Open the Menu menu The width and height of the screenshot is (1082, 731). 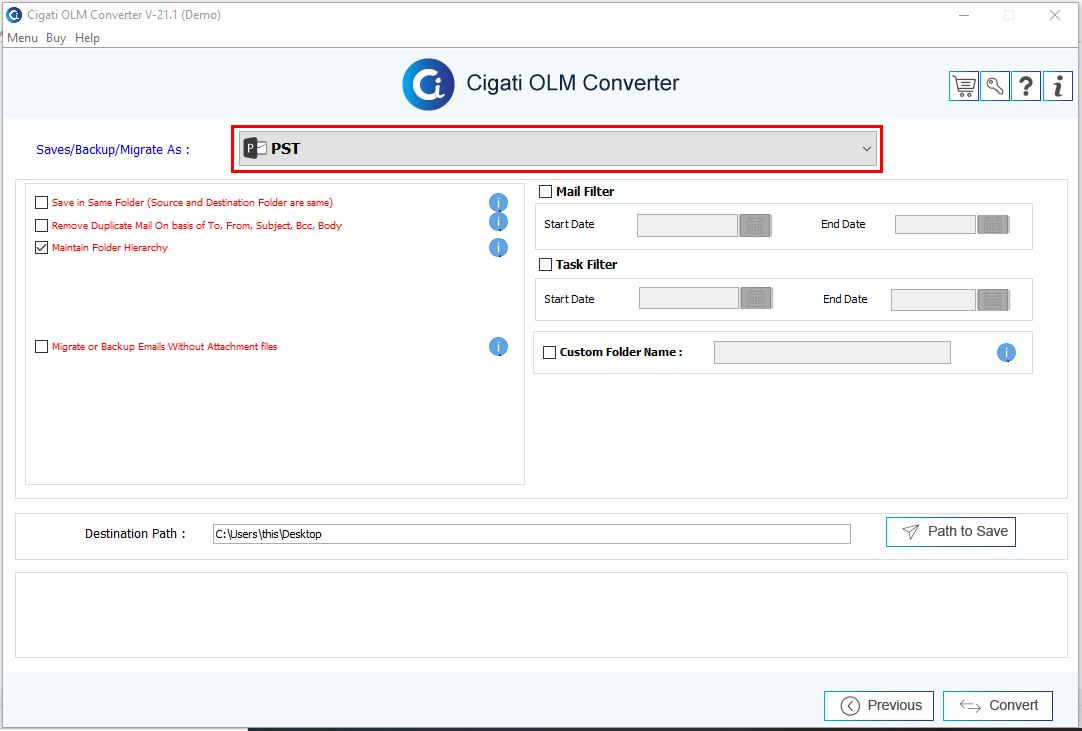(x=22, y=38)
